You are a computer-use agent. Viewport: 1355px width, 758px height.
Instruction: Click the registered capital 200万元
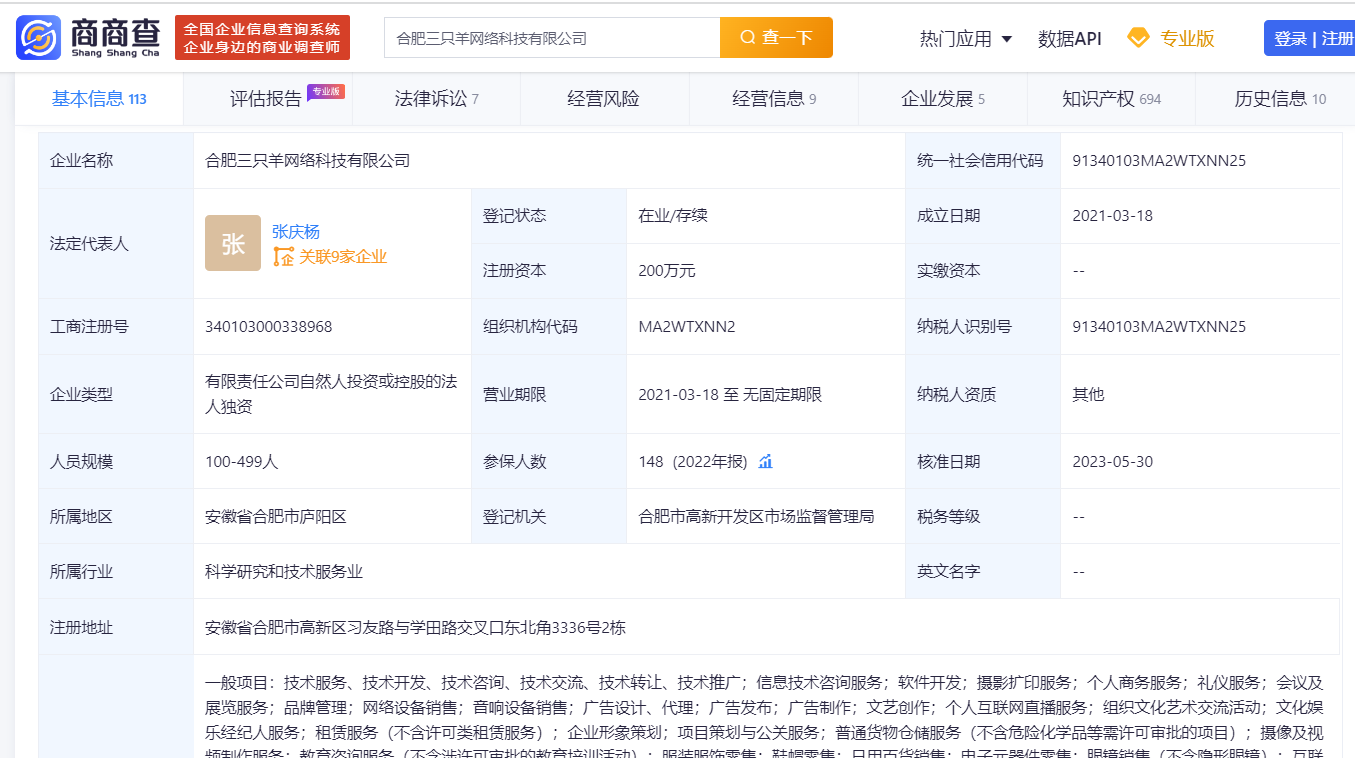[666, 270]
